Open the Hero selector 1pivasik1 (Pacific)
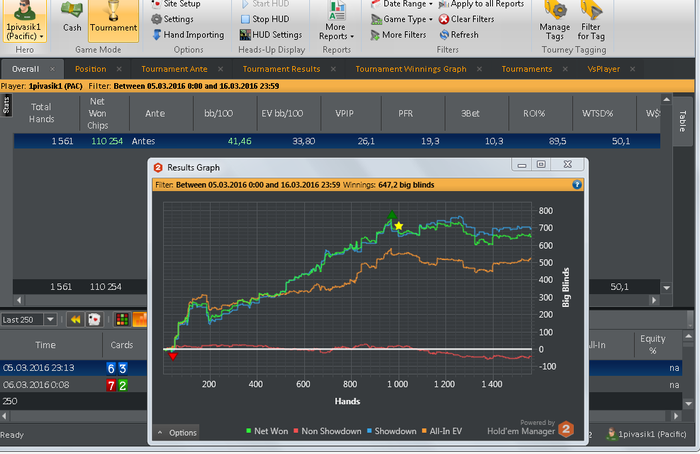This screenshot has width=700, height=454. (25, 21)
